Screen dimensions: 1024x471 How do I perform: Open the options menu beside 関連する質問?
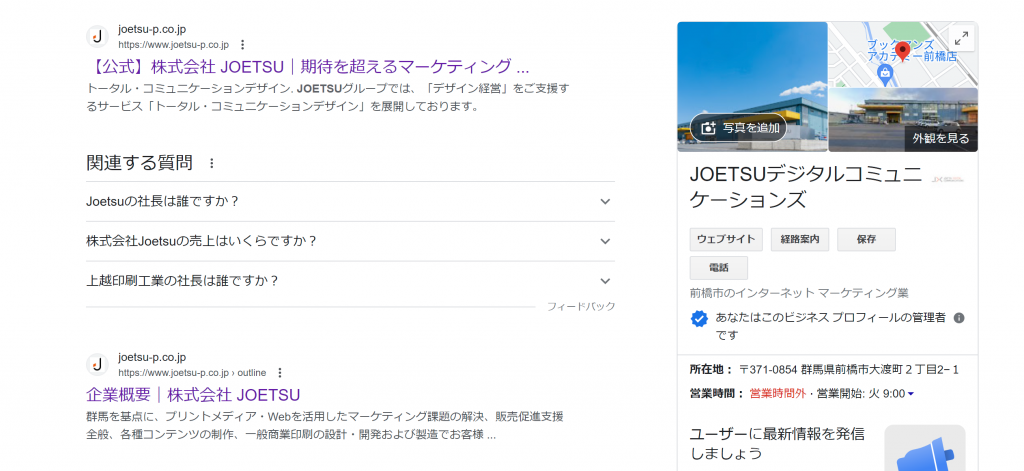click(x=211, y=163)
